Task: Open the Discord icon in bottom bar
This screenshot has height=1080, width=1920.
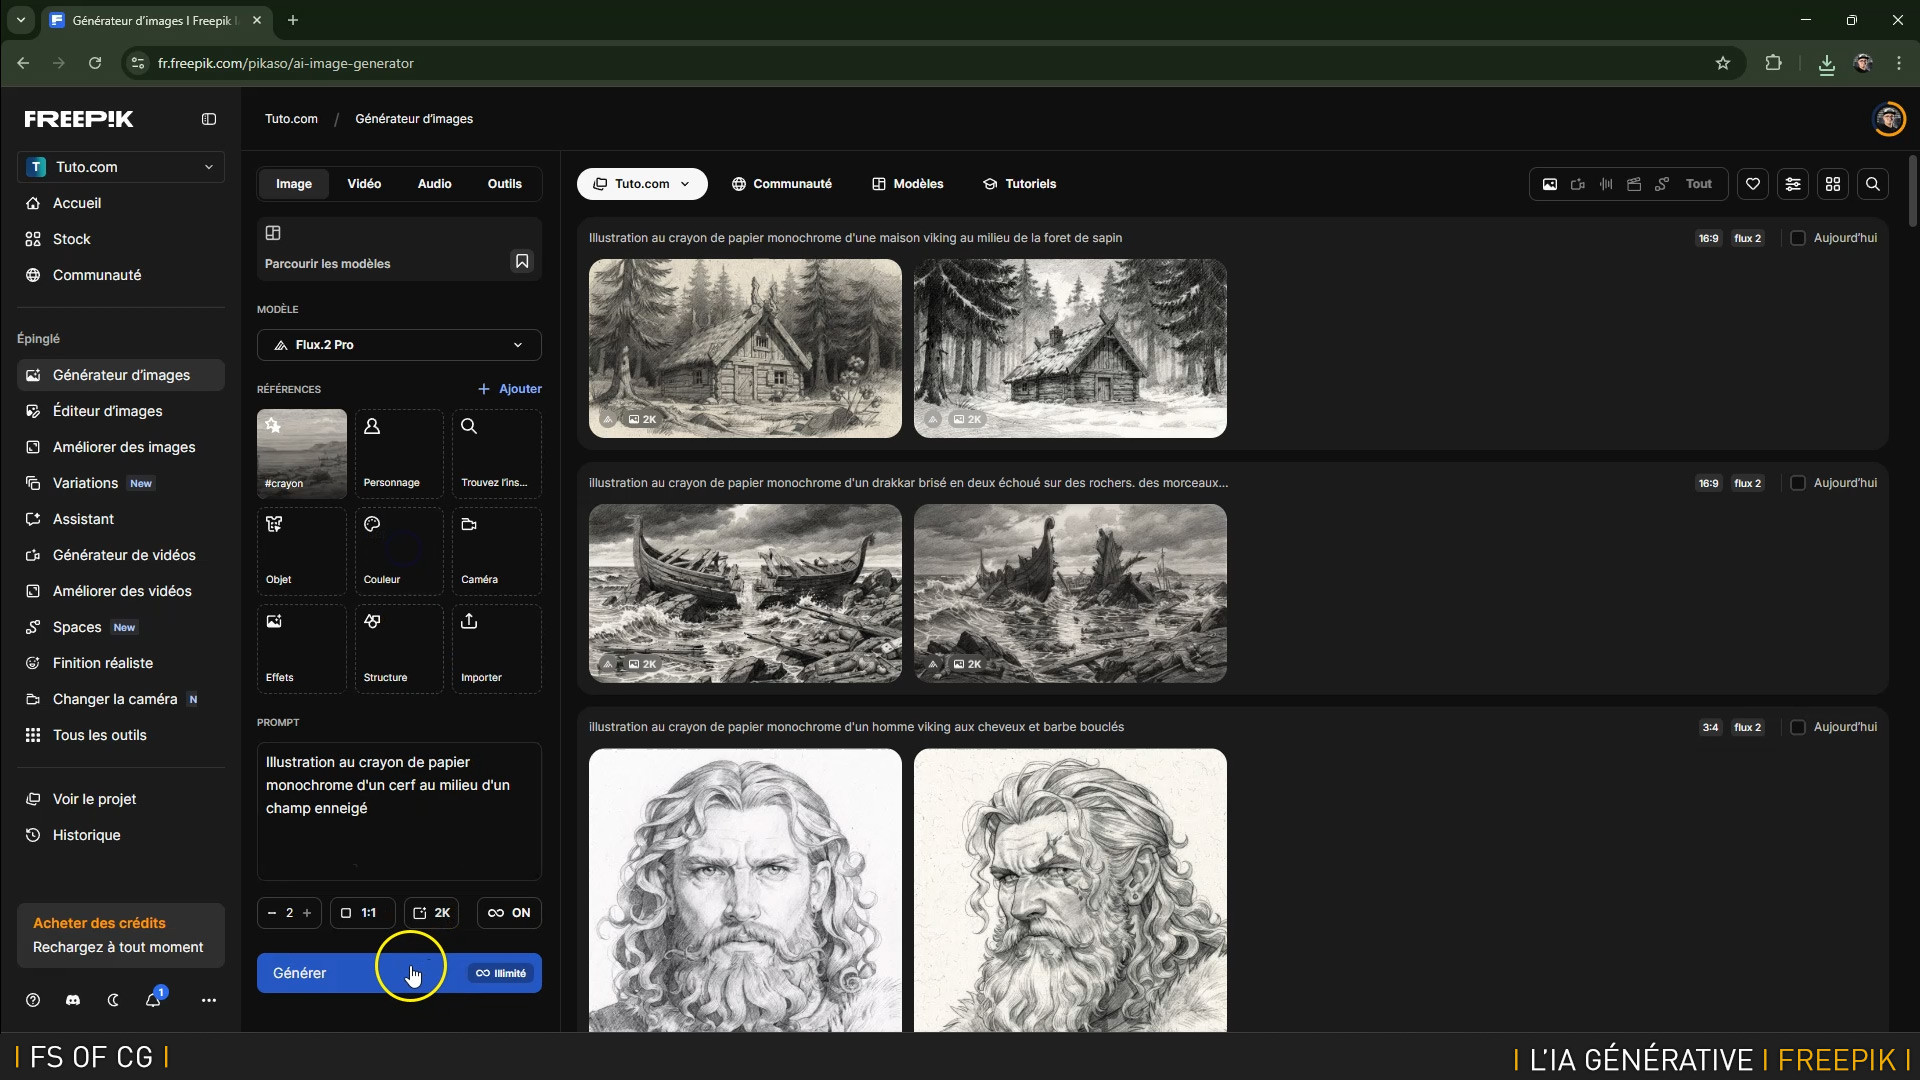Action: (73, 1000)
